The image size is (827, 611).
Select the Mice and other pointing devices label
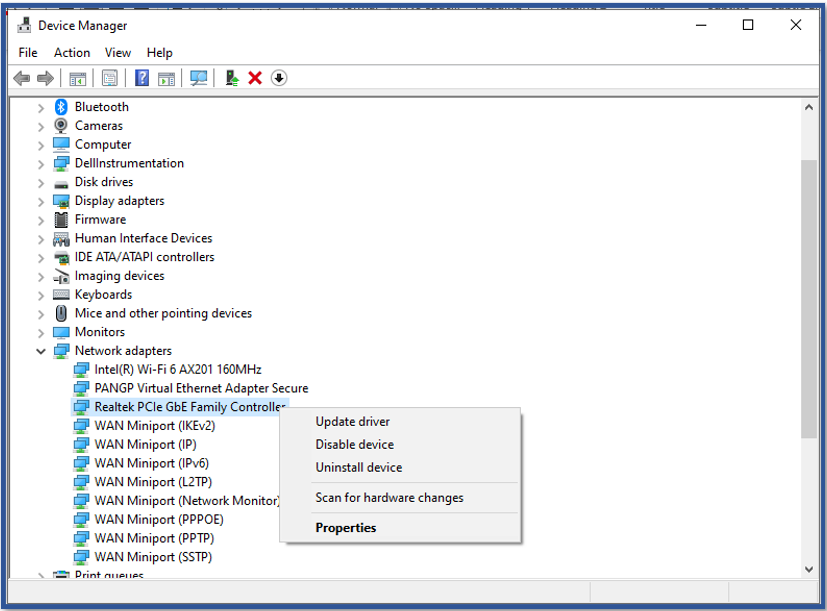click(x=164, y=313)
